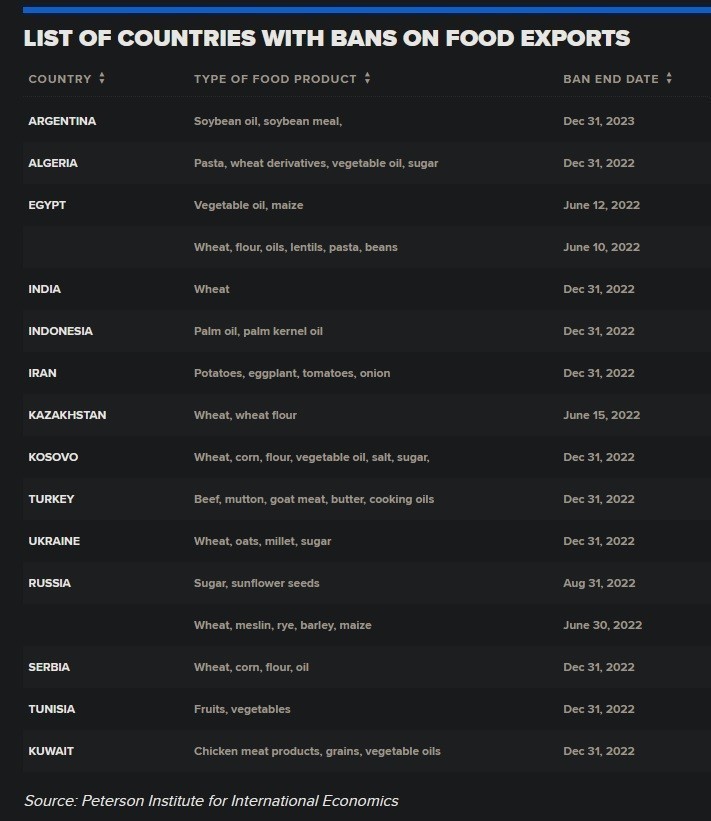Select Egypt in the country column
The width and height of the screenshot is (711, 821).
[x=47, y=205]
